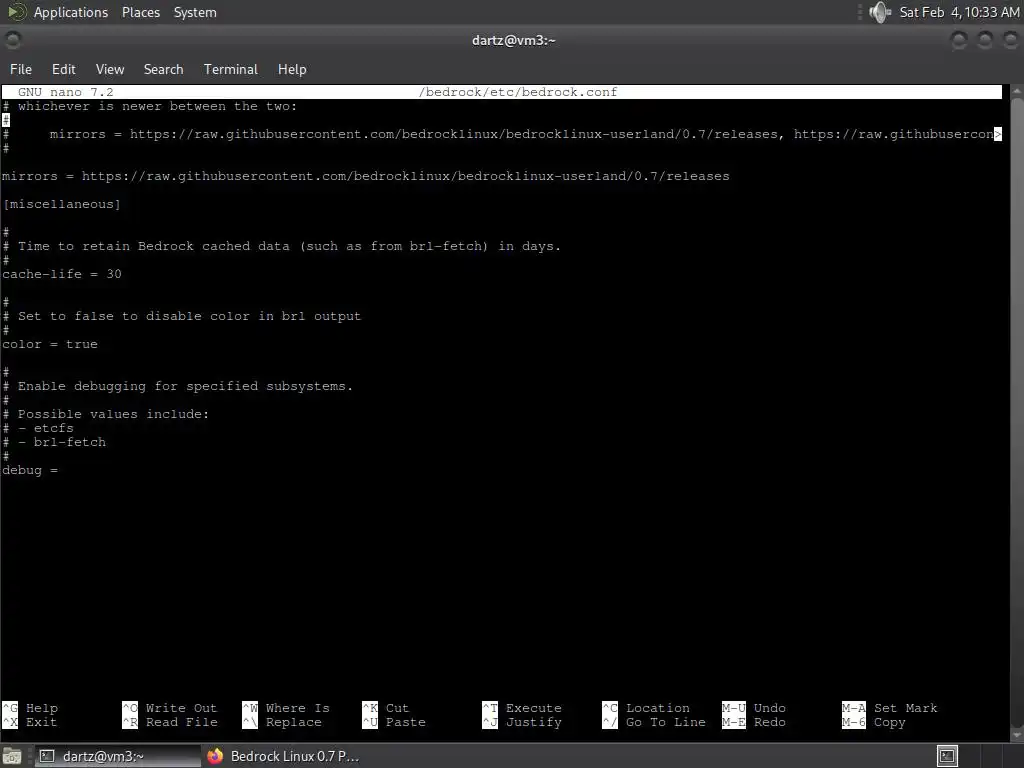Viewport: 1024px width, 768px height.
Task: Click the show desktop icon in bottom panel
Action: click(12, 756)
